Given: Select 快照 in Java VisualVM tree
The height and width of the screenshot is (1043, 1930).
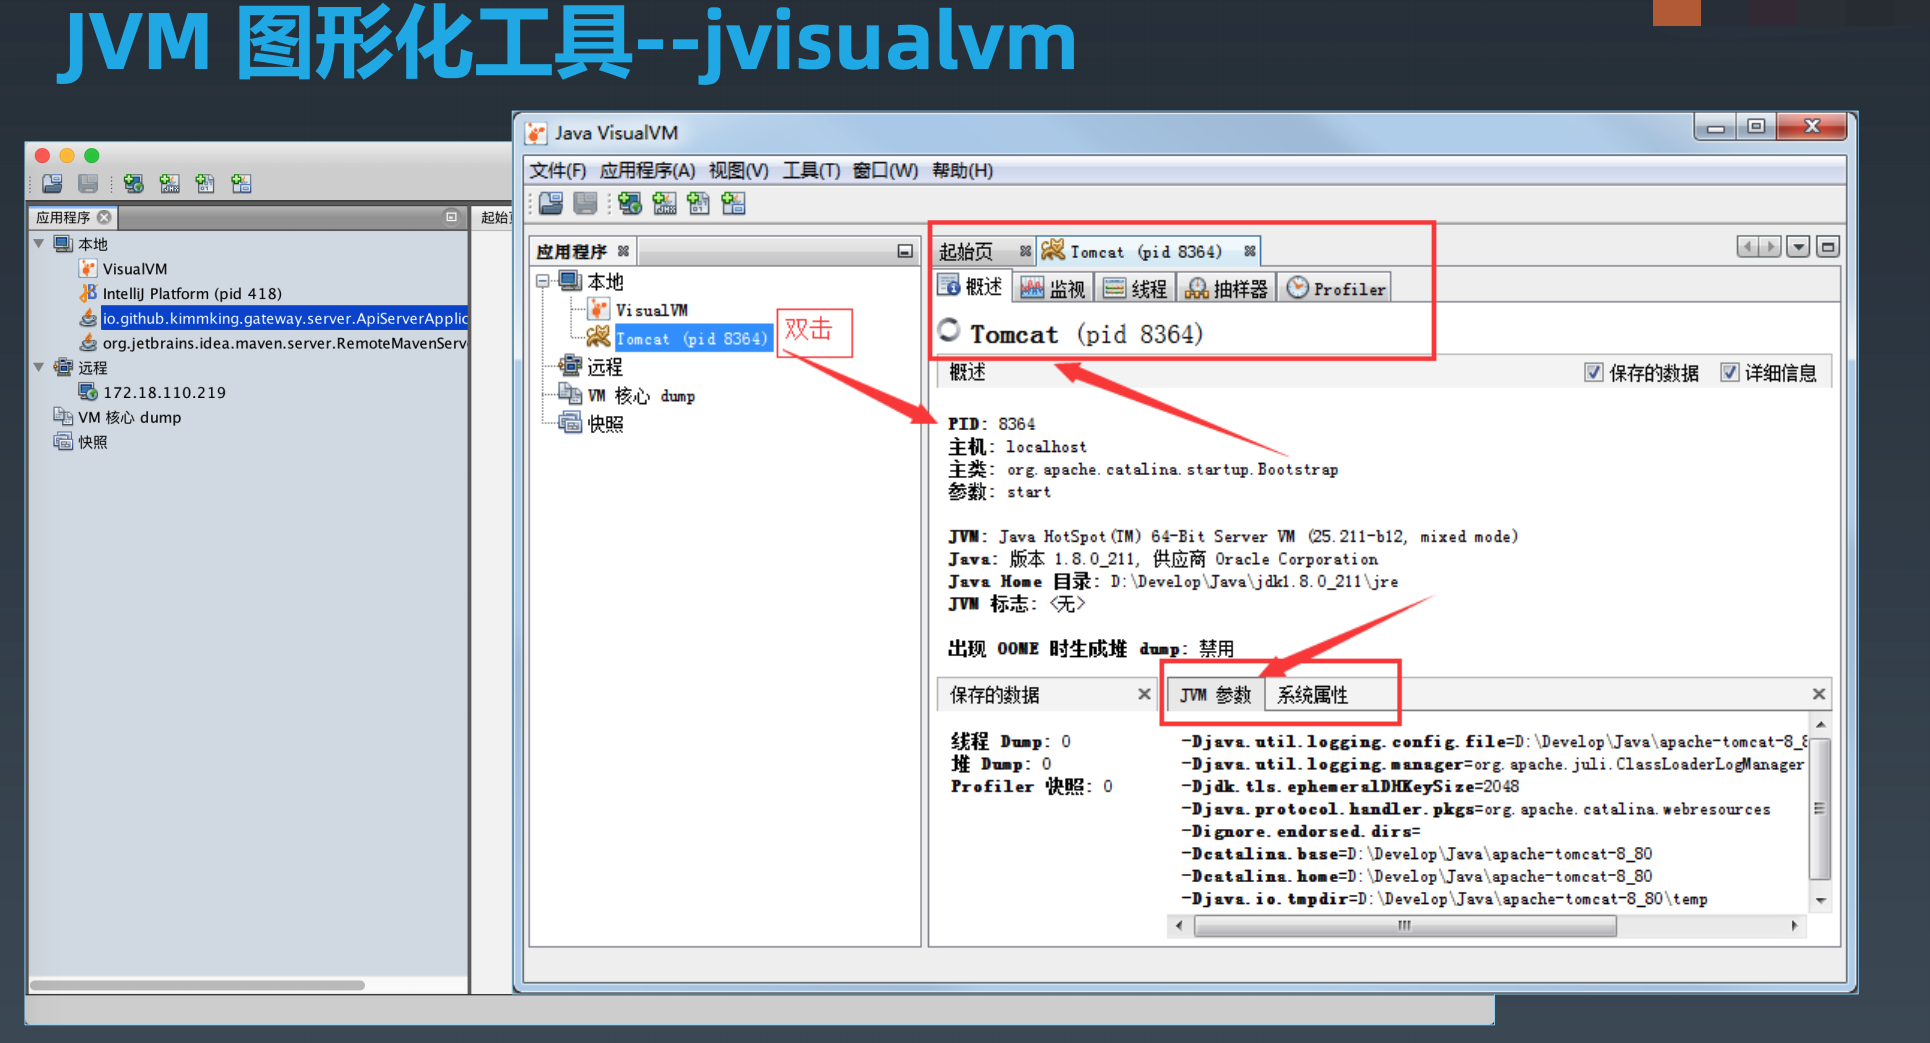Looking at the screenshot, I should [605, 424].
